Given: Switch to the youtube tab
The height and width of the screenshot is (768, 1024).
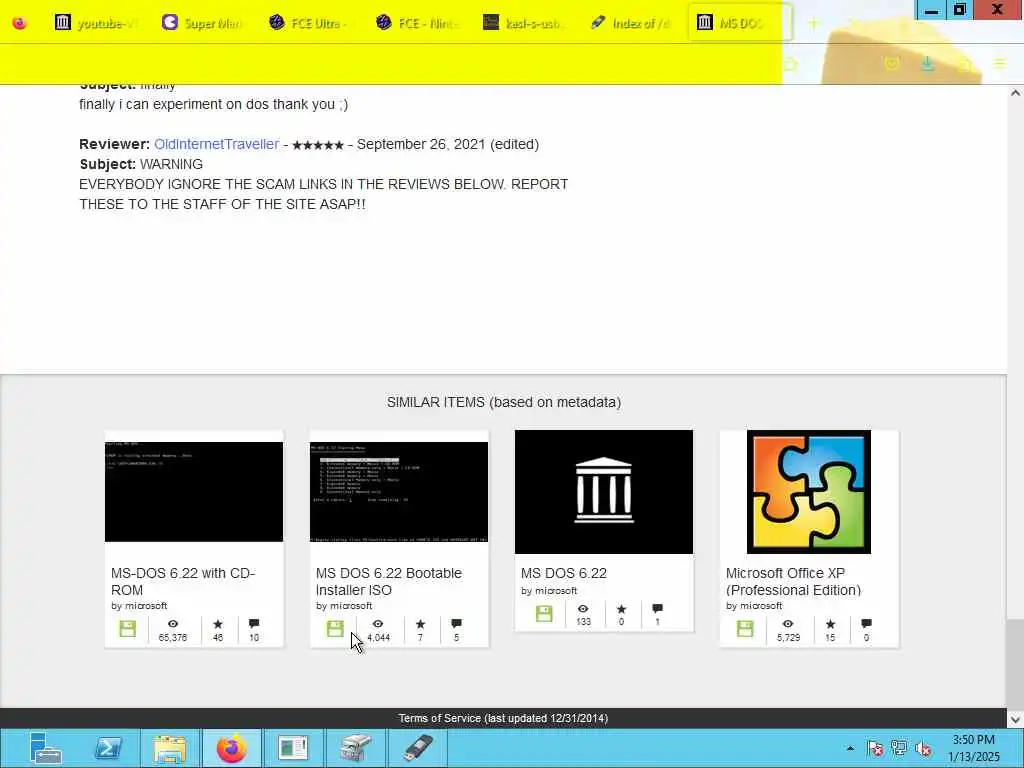Looking at the screenshot, I should pos(95,23).
